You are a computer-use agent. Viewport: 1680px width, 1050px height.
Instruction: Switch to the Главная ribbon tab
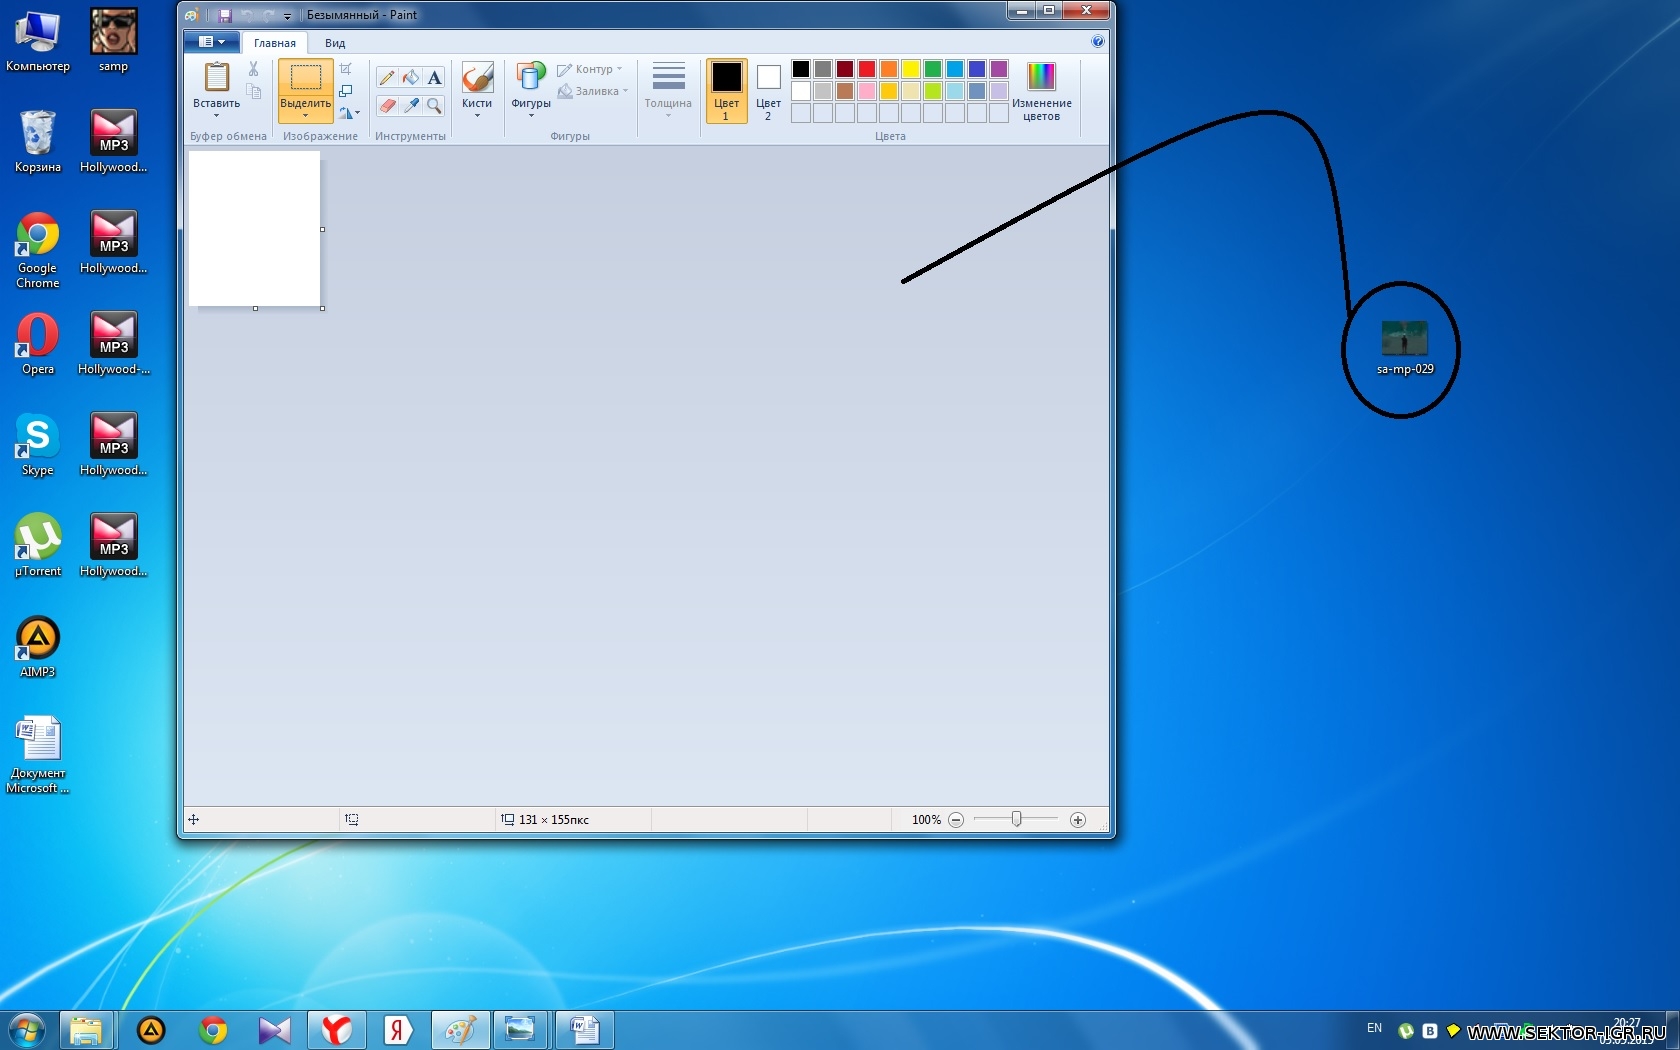(275, 43)
